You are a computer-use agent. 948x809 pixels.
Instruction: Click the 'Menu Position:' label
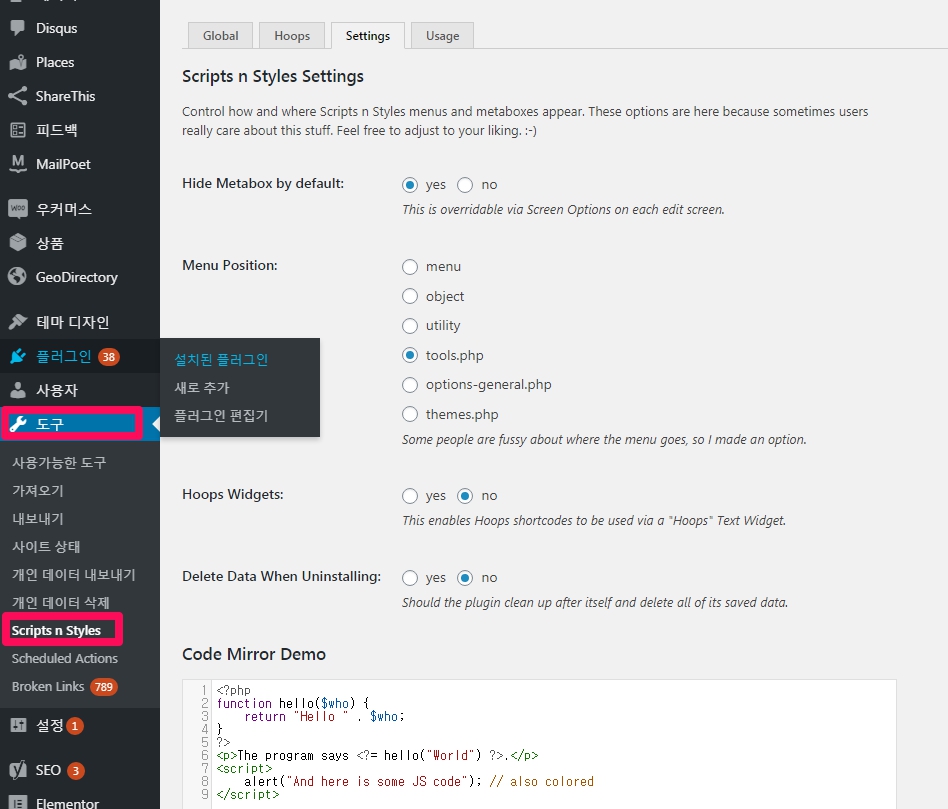(x=230, y=265)
